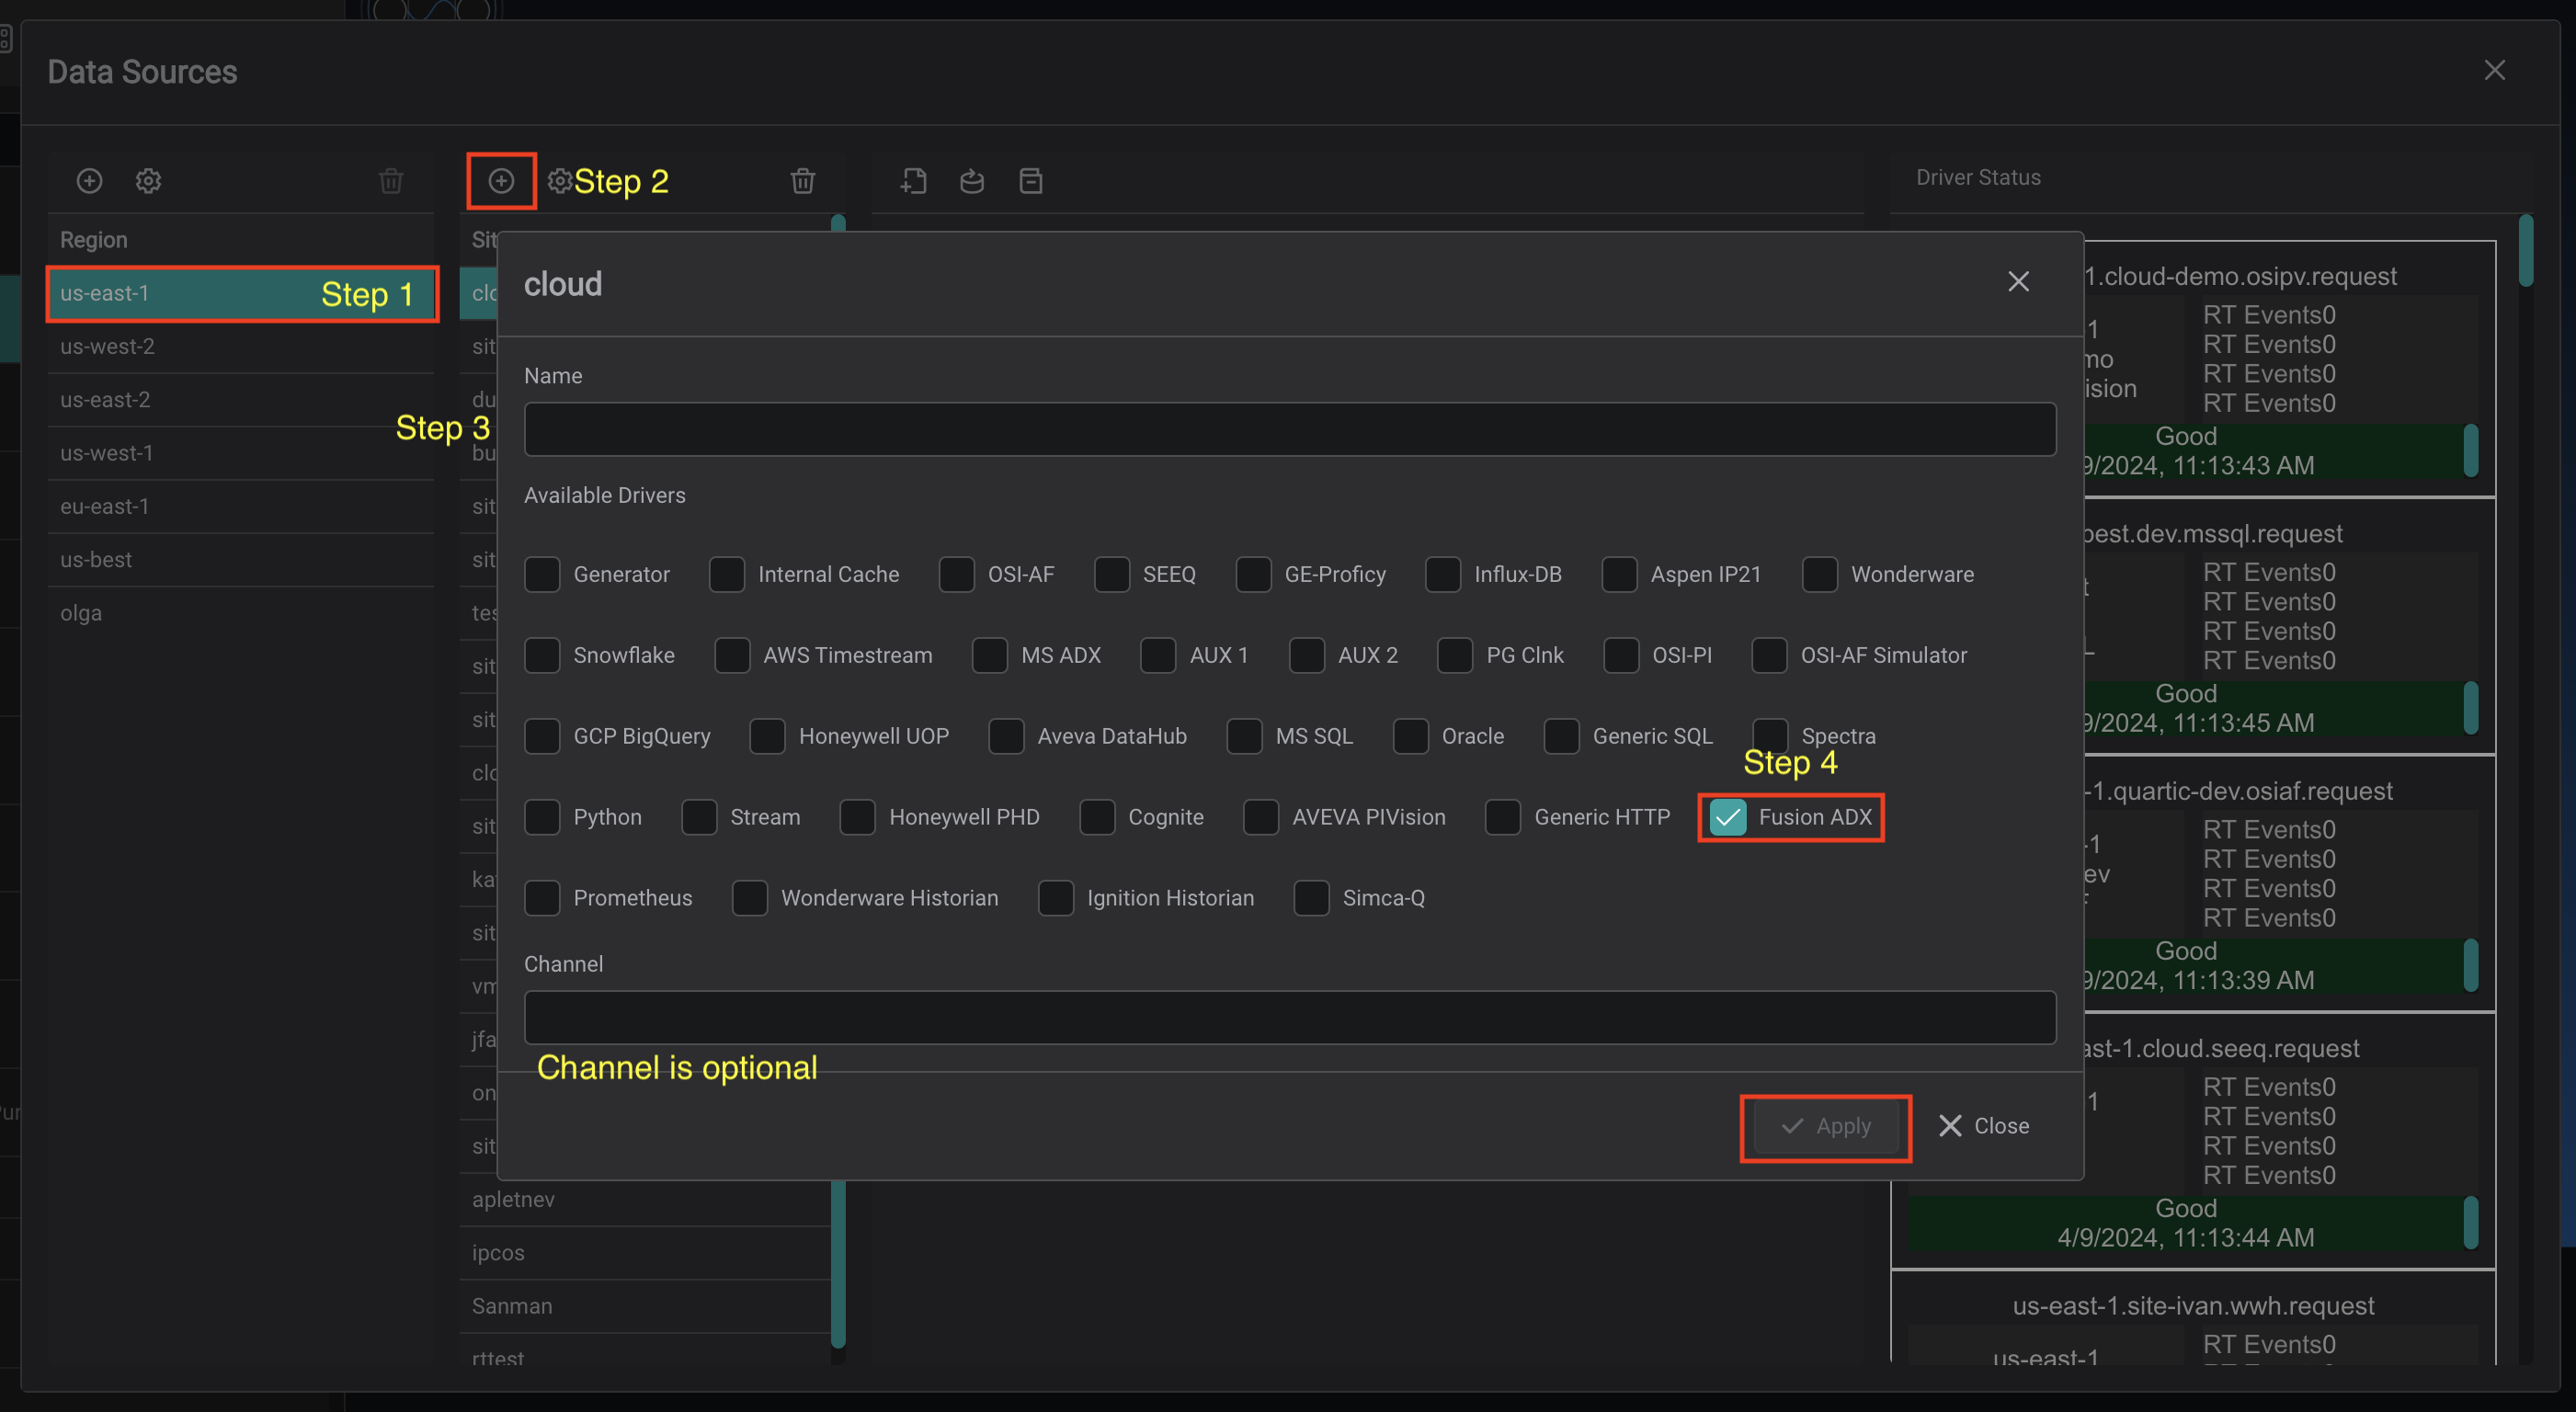Open region settings gear icon
The height and width of the screenshot is (1412, 2576).
click(148, 181)
